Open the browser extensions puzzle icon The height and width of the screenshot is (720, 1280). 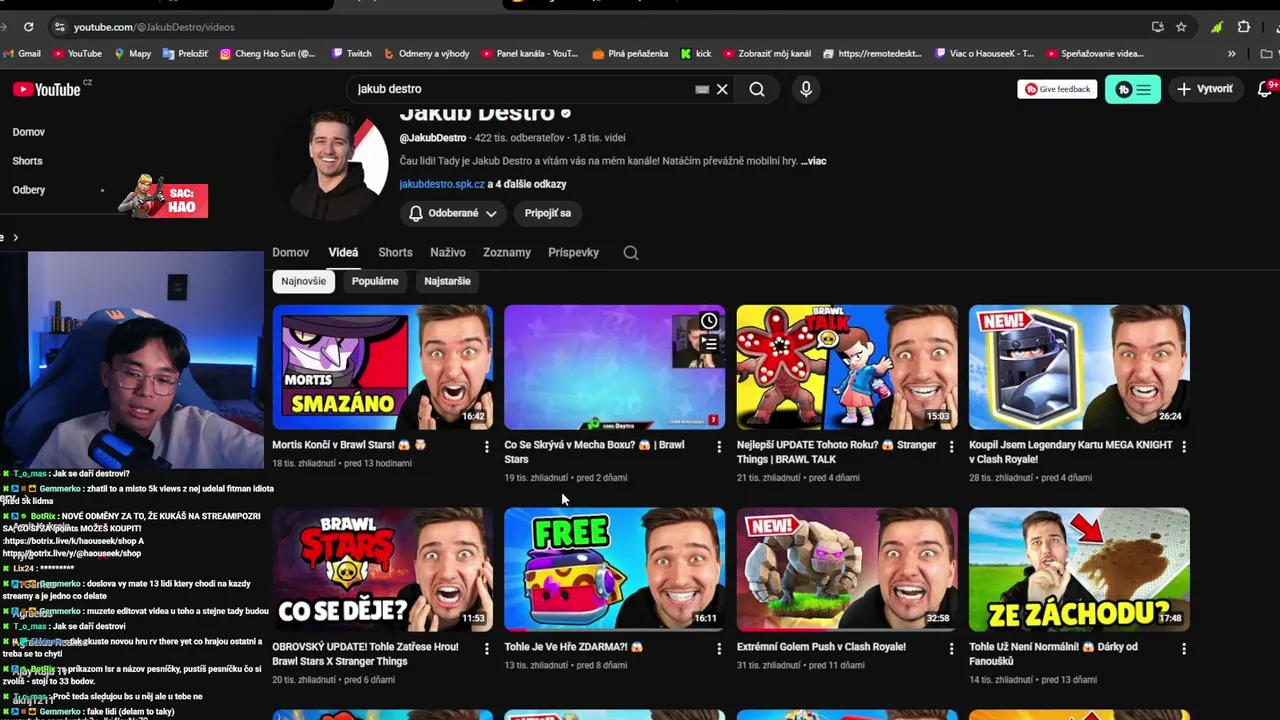[1244, 27]
